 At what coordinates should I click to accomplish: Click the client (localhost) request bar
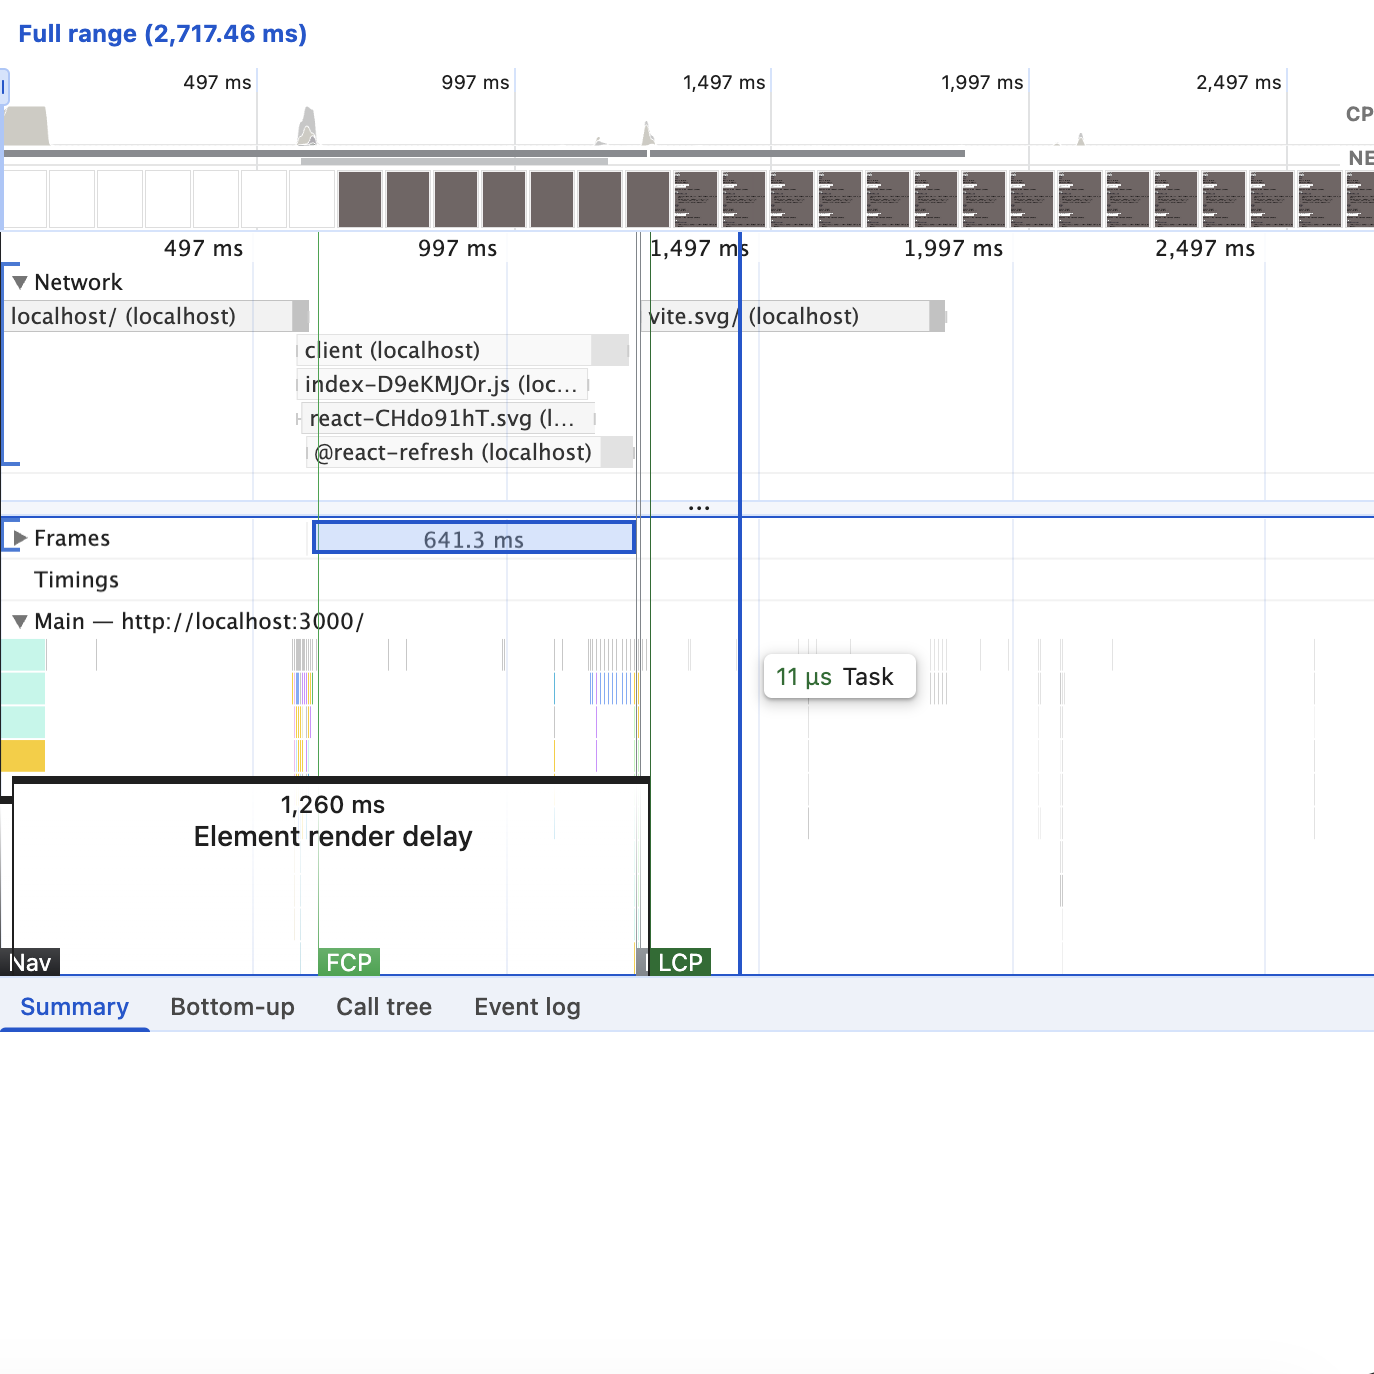pyautogui.click(x=445, y=351)
